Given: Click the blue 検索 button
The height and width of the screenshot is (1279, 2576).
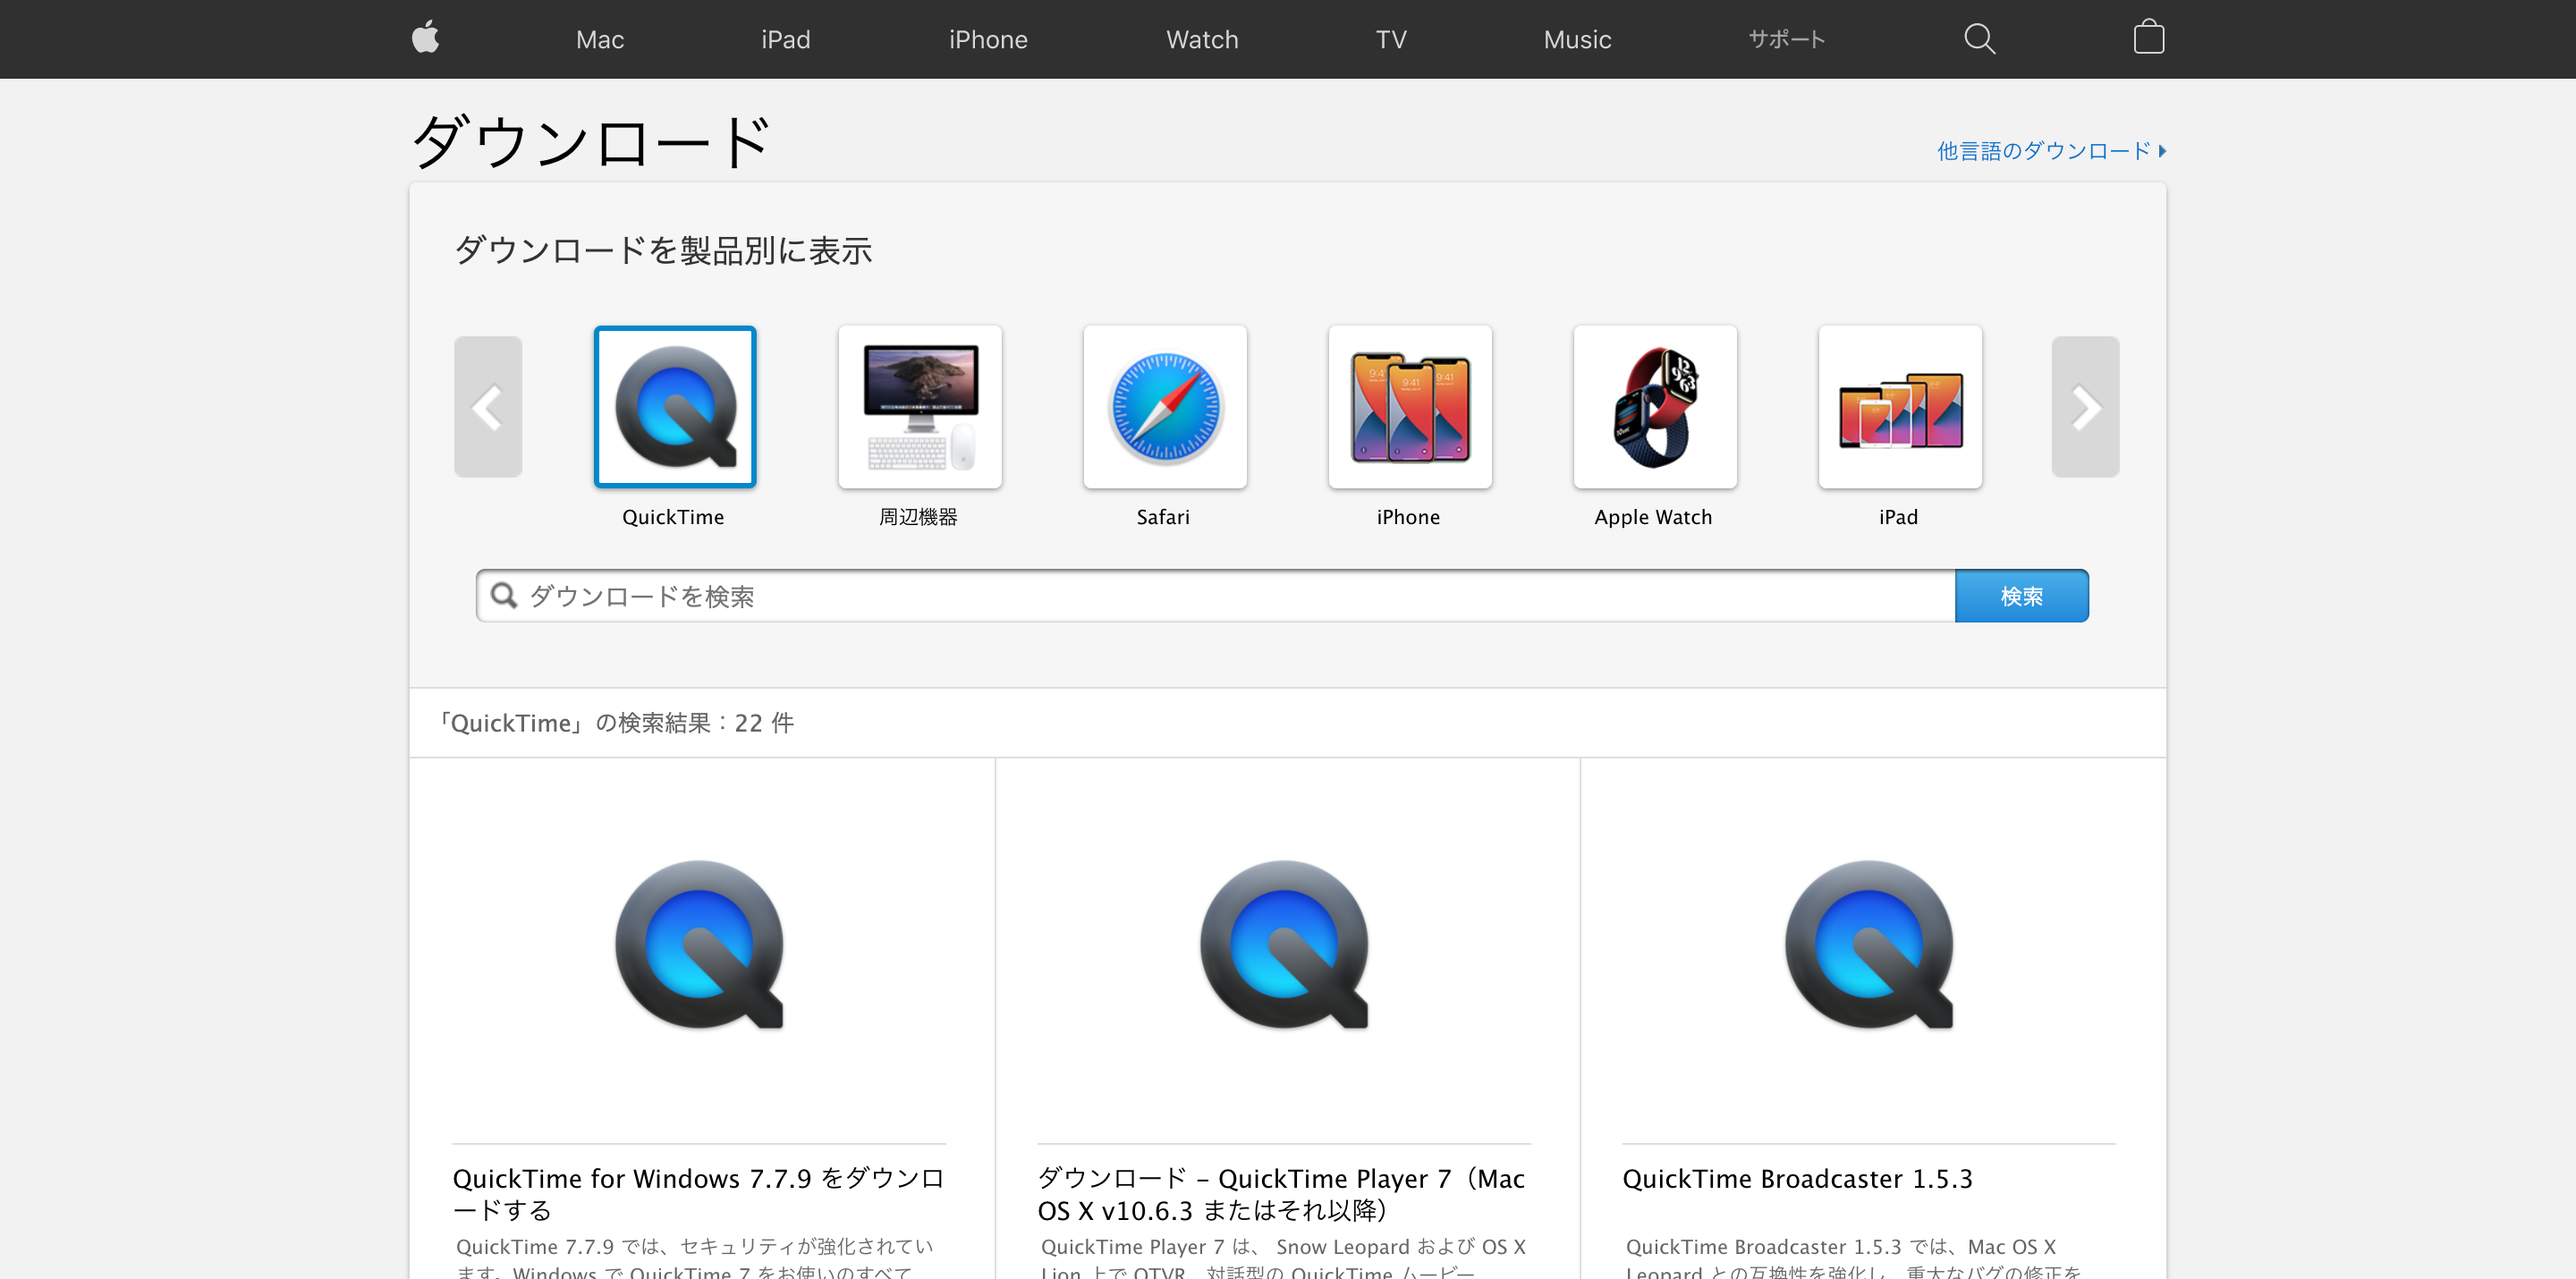Looking at the screenshot, I should [2021, 596].
